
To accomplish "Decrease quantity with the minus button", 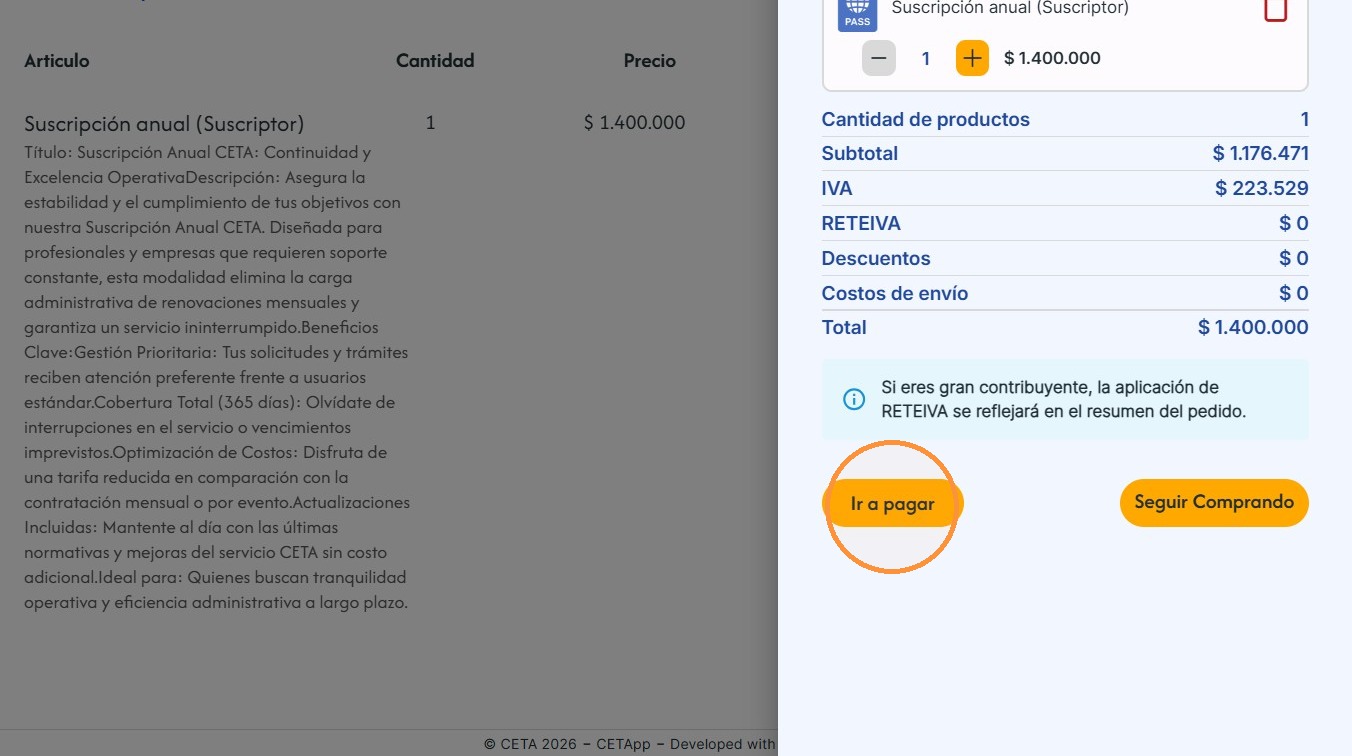I will [879, 58].
